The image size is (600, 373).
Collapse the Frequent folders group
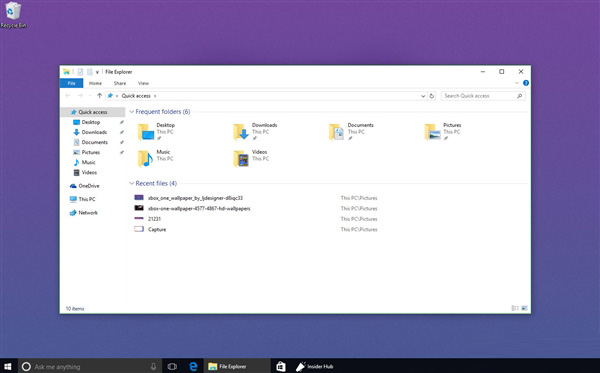coord(132,112)
